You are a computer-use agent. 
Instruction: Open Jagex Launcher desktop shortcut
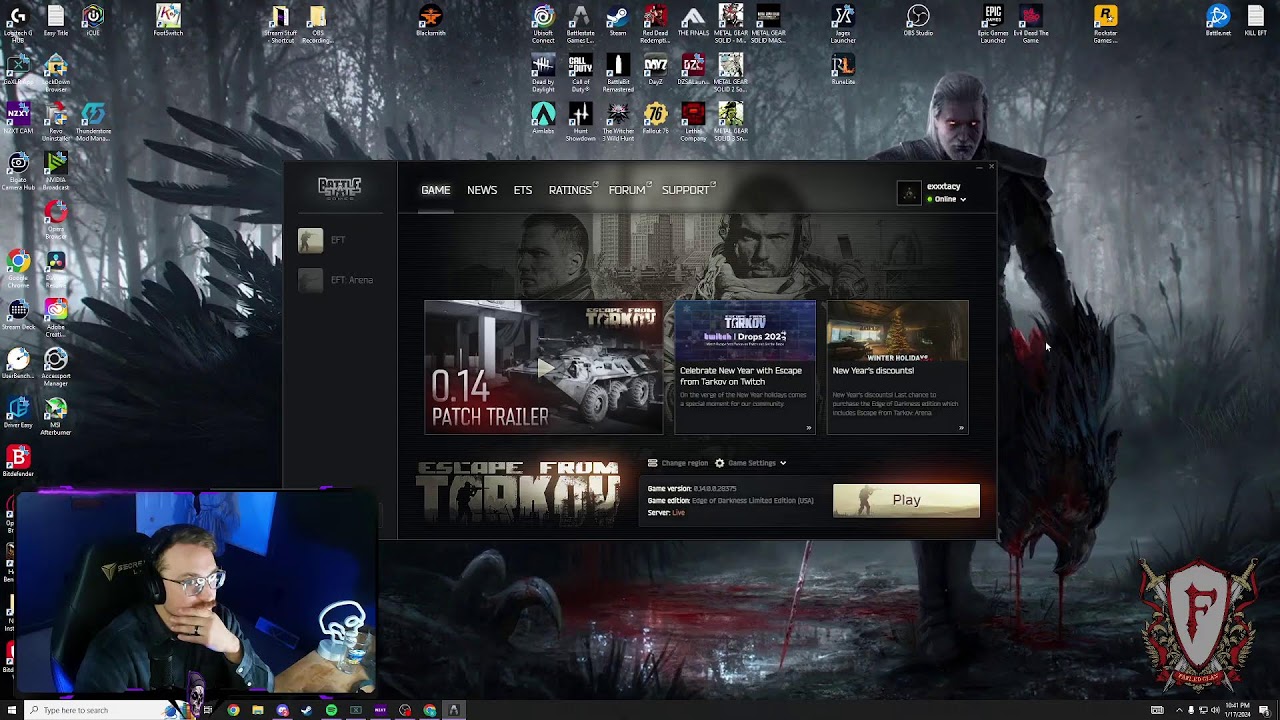click(x=843, y=24)
